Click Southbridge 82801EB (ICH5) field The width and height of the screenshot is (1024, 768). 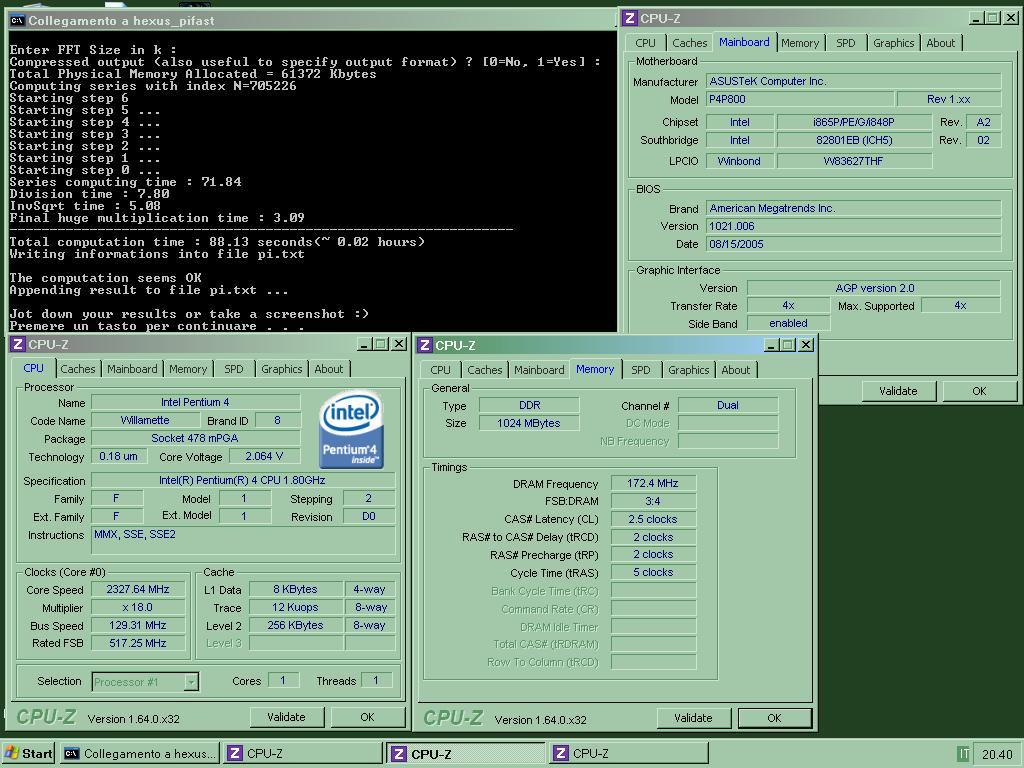(x=854, y=140)
